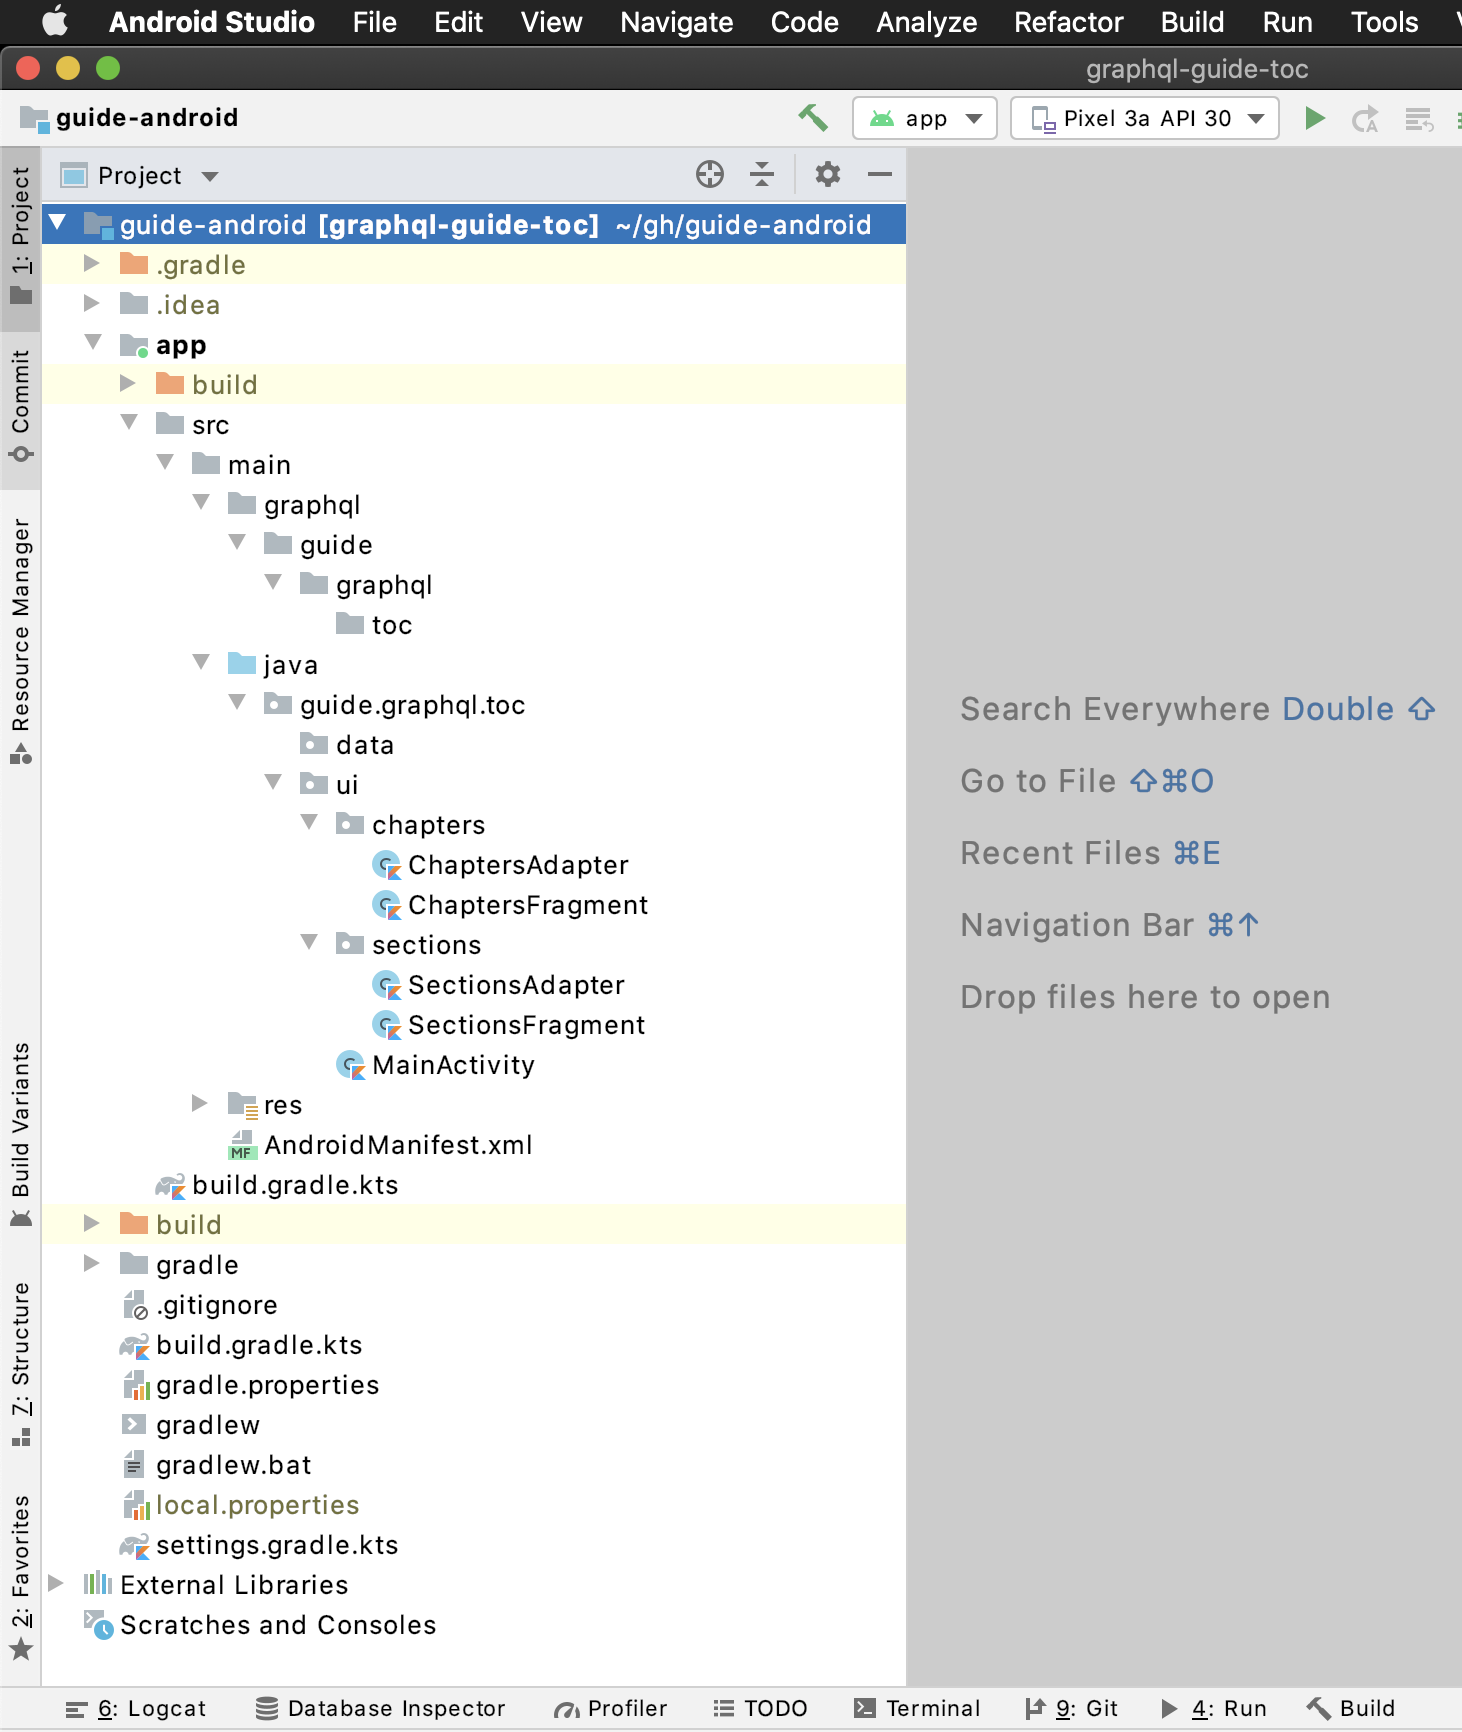Click Apply Changes and Restart Activity icon
This screenshot has width=1462, height=1732.
1365,119
